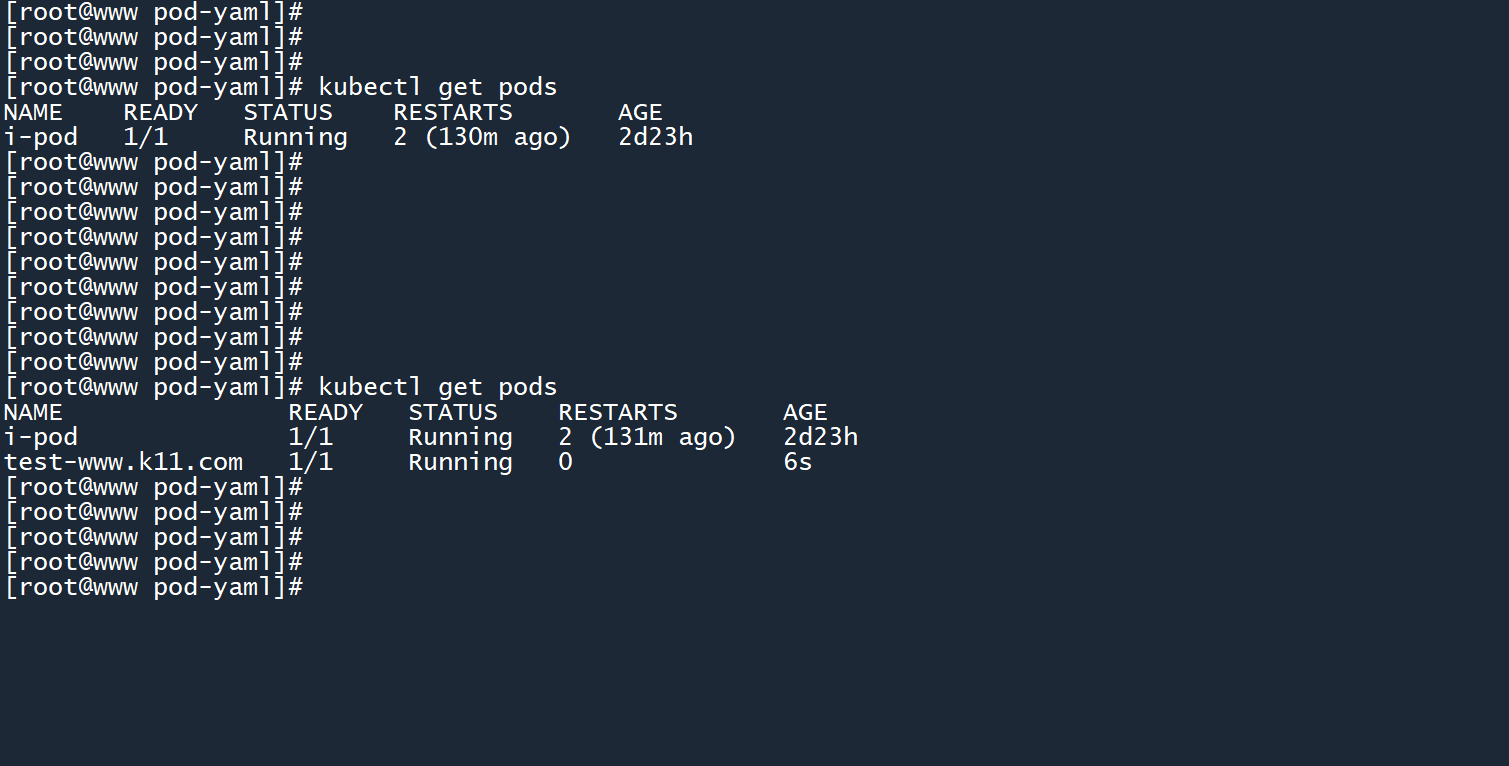Click the 6s age value
Screen dimensions: 1509x766
(798, 462)
